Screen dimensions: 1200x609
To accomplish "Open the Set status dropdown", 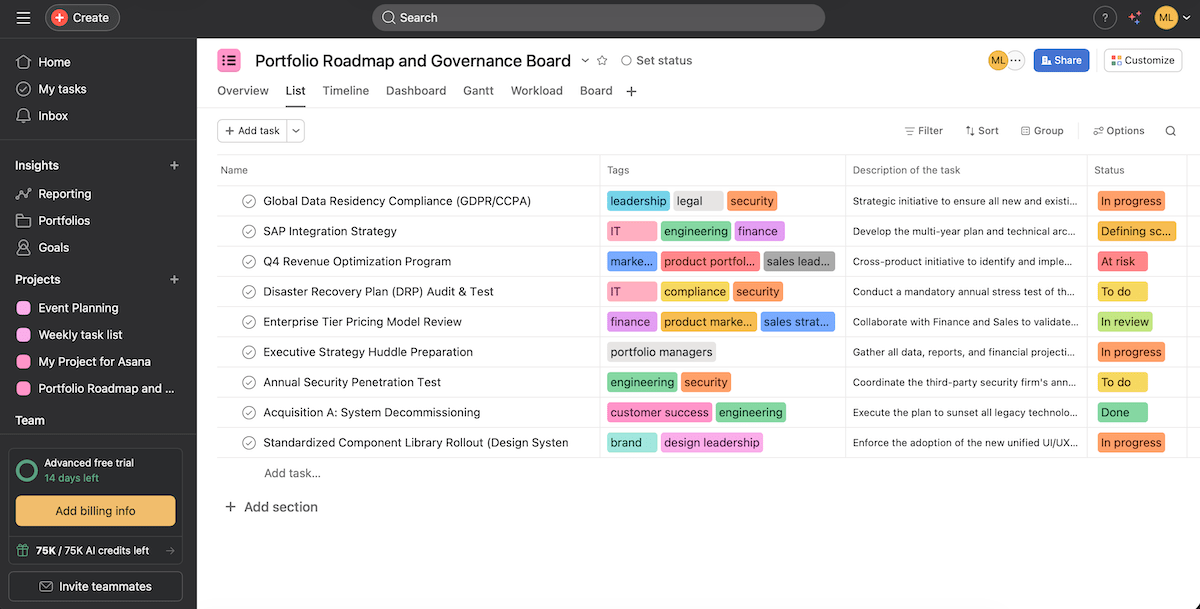I will click(x=657, y=60).
